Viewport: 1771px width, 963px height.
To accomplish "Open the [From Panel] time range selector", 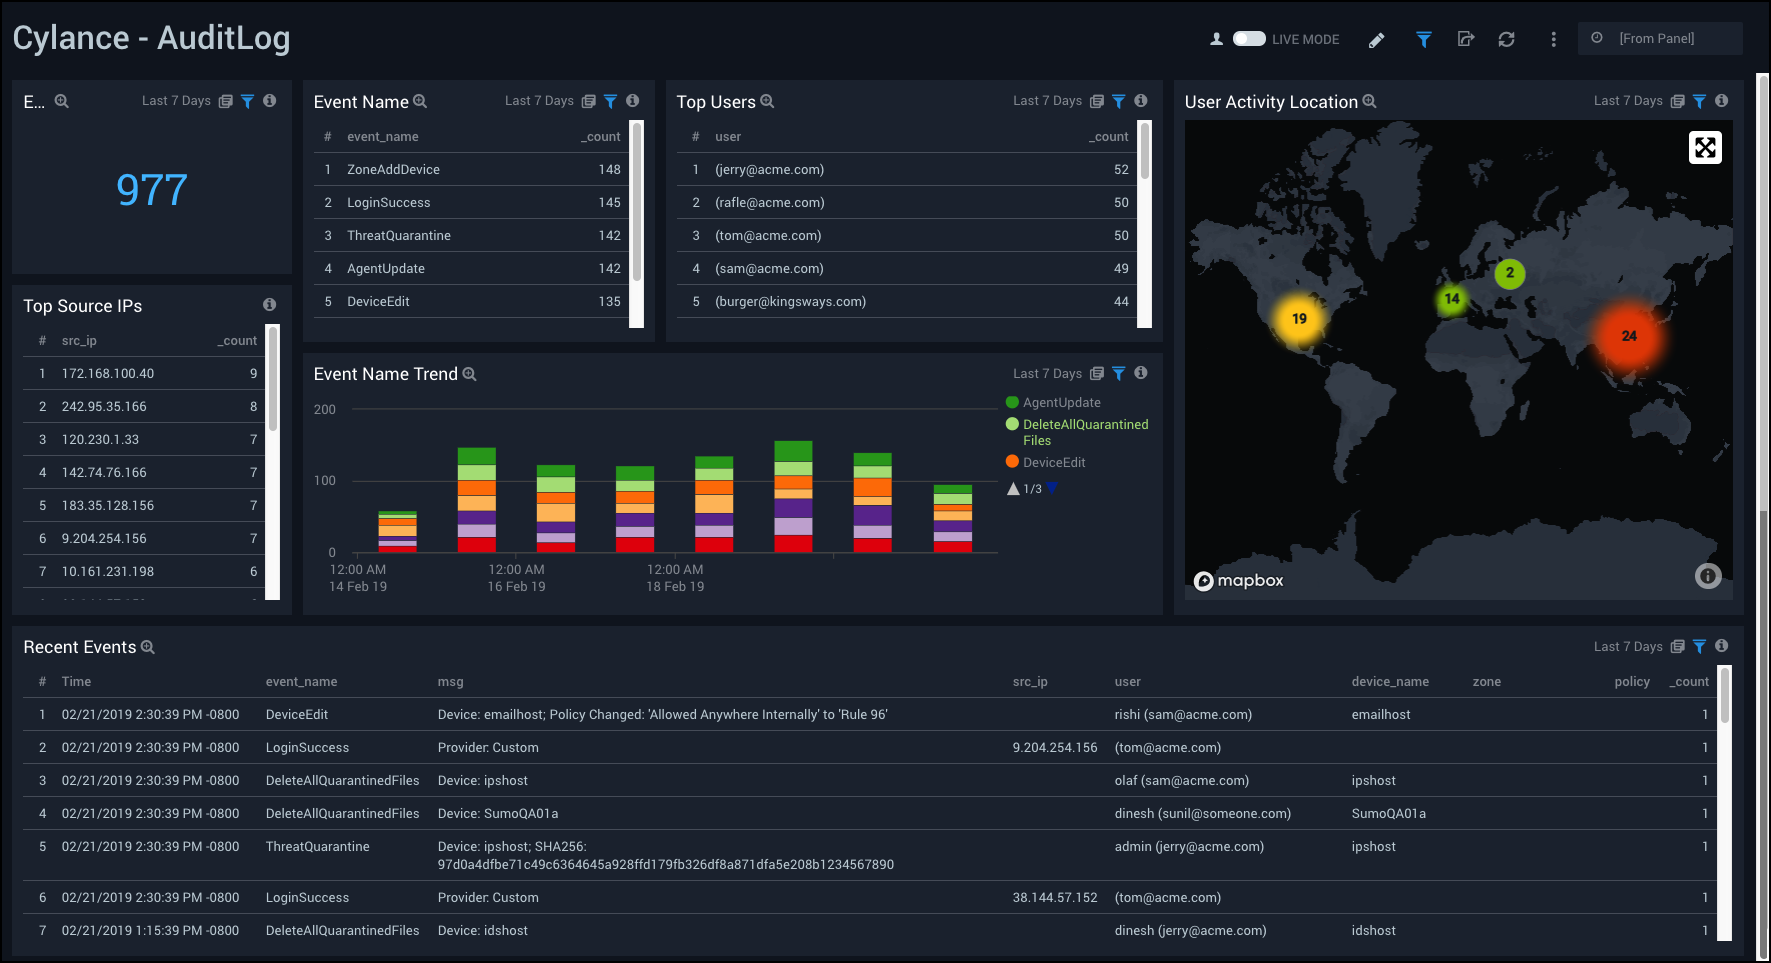I will tap(1659, 38).
